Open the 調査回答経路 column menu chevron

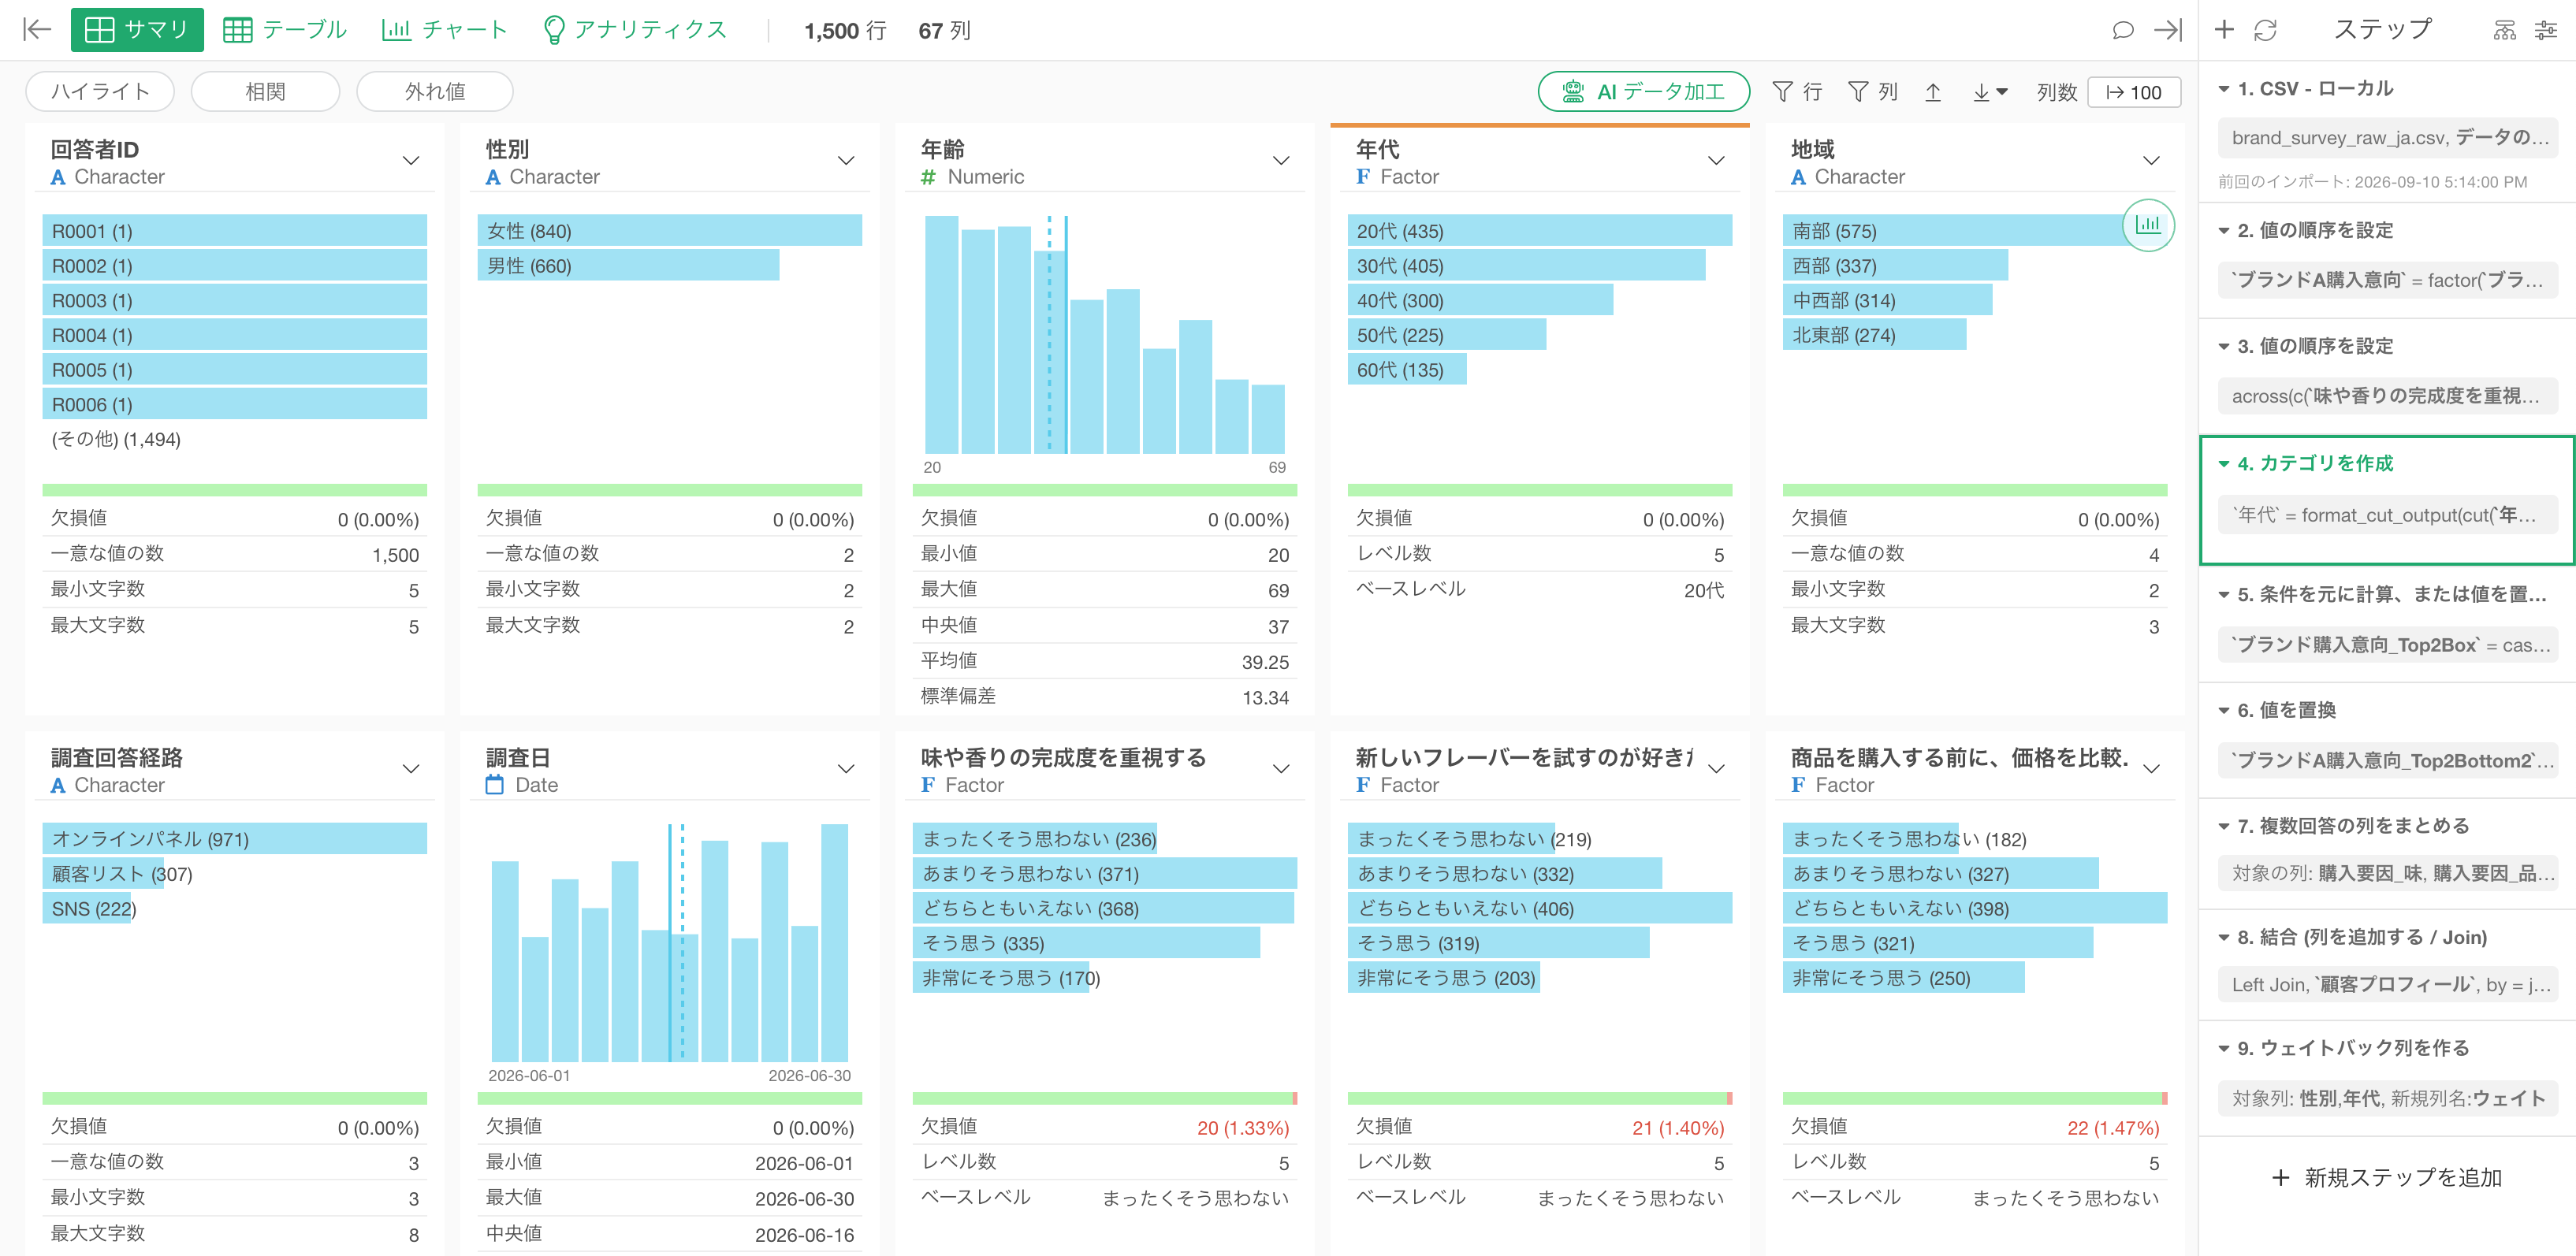411,769
